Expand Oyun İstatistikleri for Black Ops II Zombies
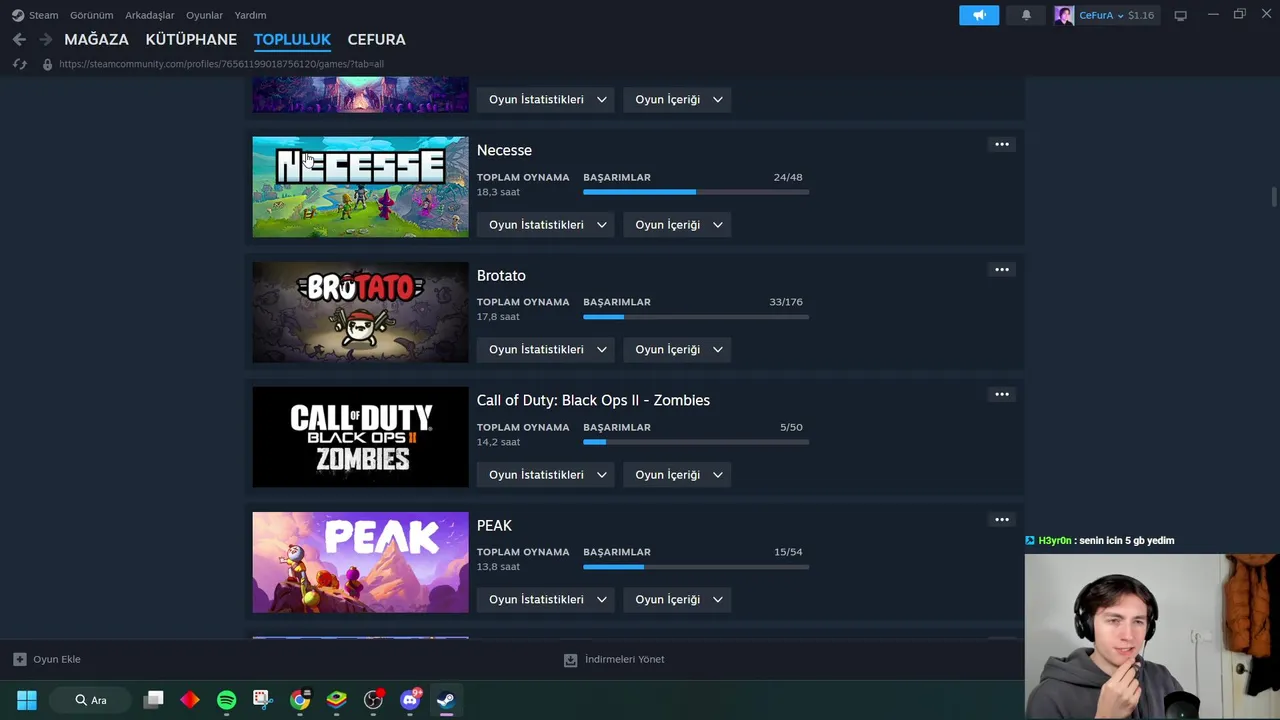This screenshot has height=720, width=1280. [546, 475]
